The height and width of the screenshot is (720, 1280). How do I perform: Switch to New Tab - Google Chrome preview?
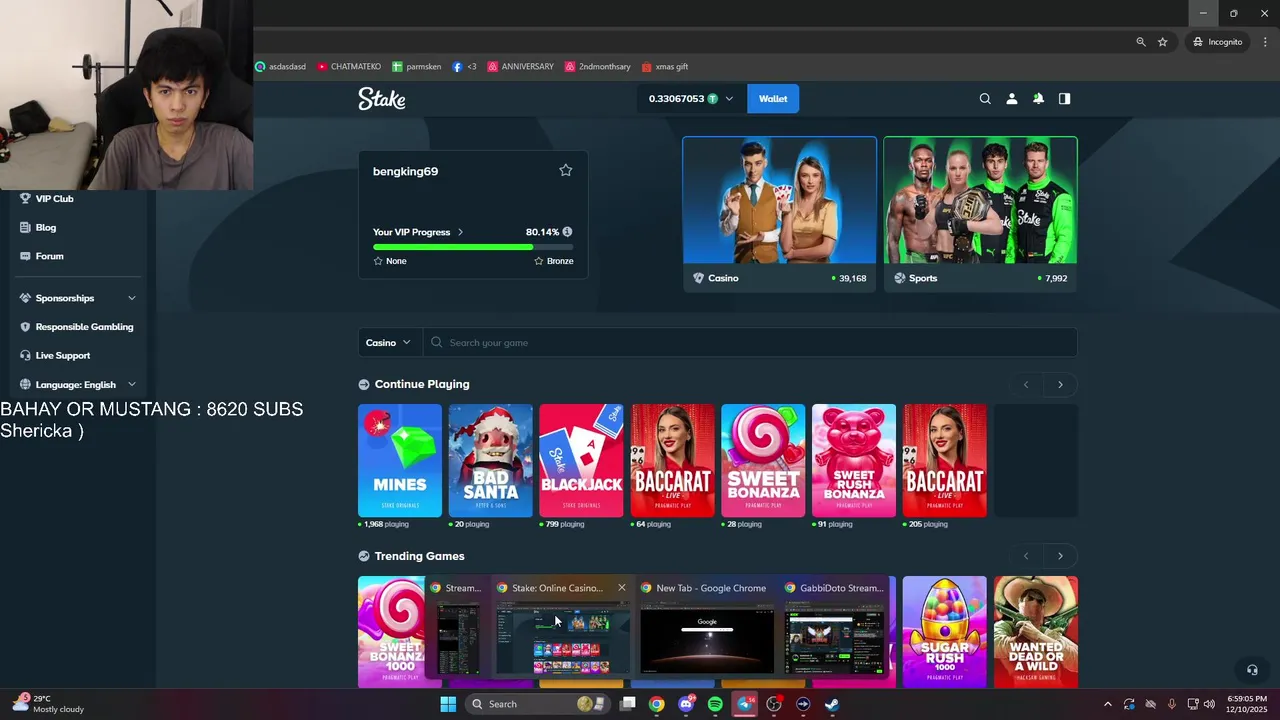pos(707,628)
